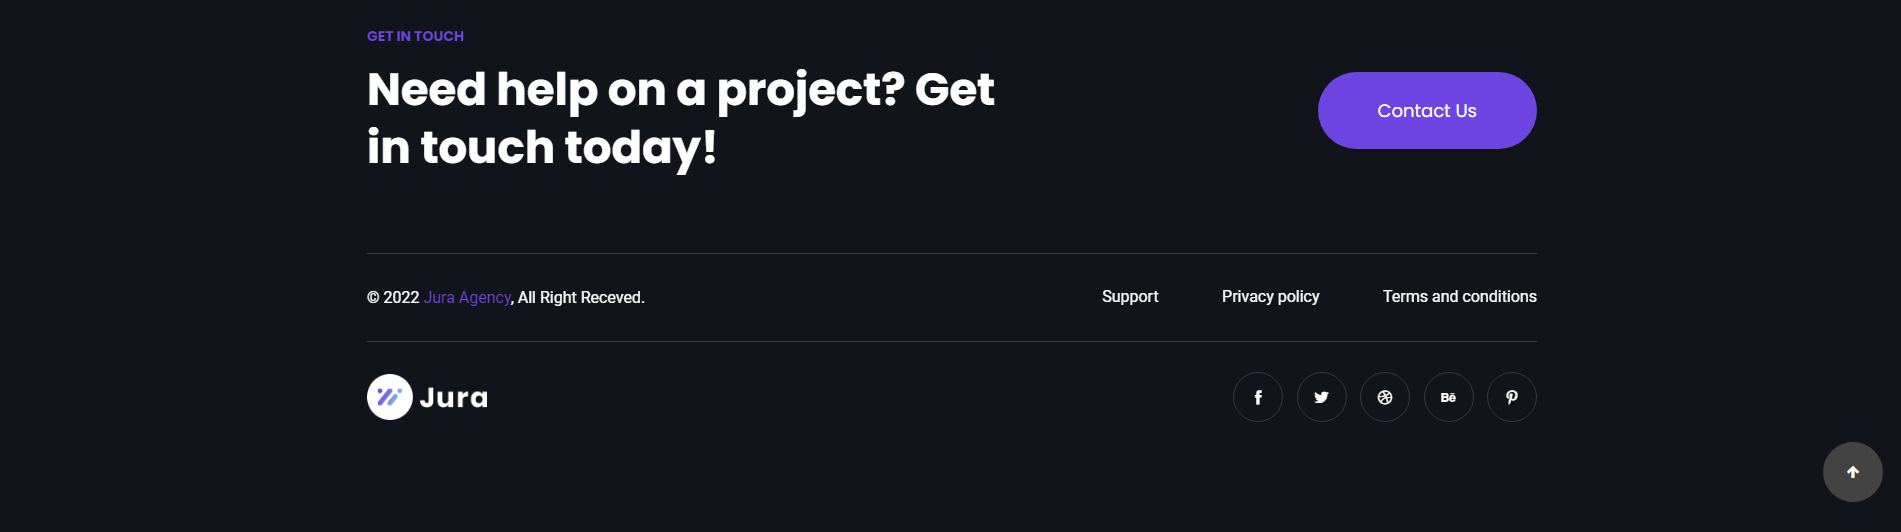Click the 'All Right Receved.' text
The width and height of the screenshot is (1901, 532).
point(581,298)
